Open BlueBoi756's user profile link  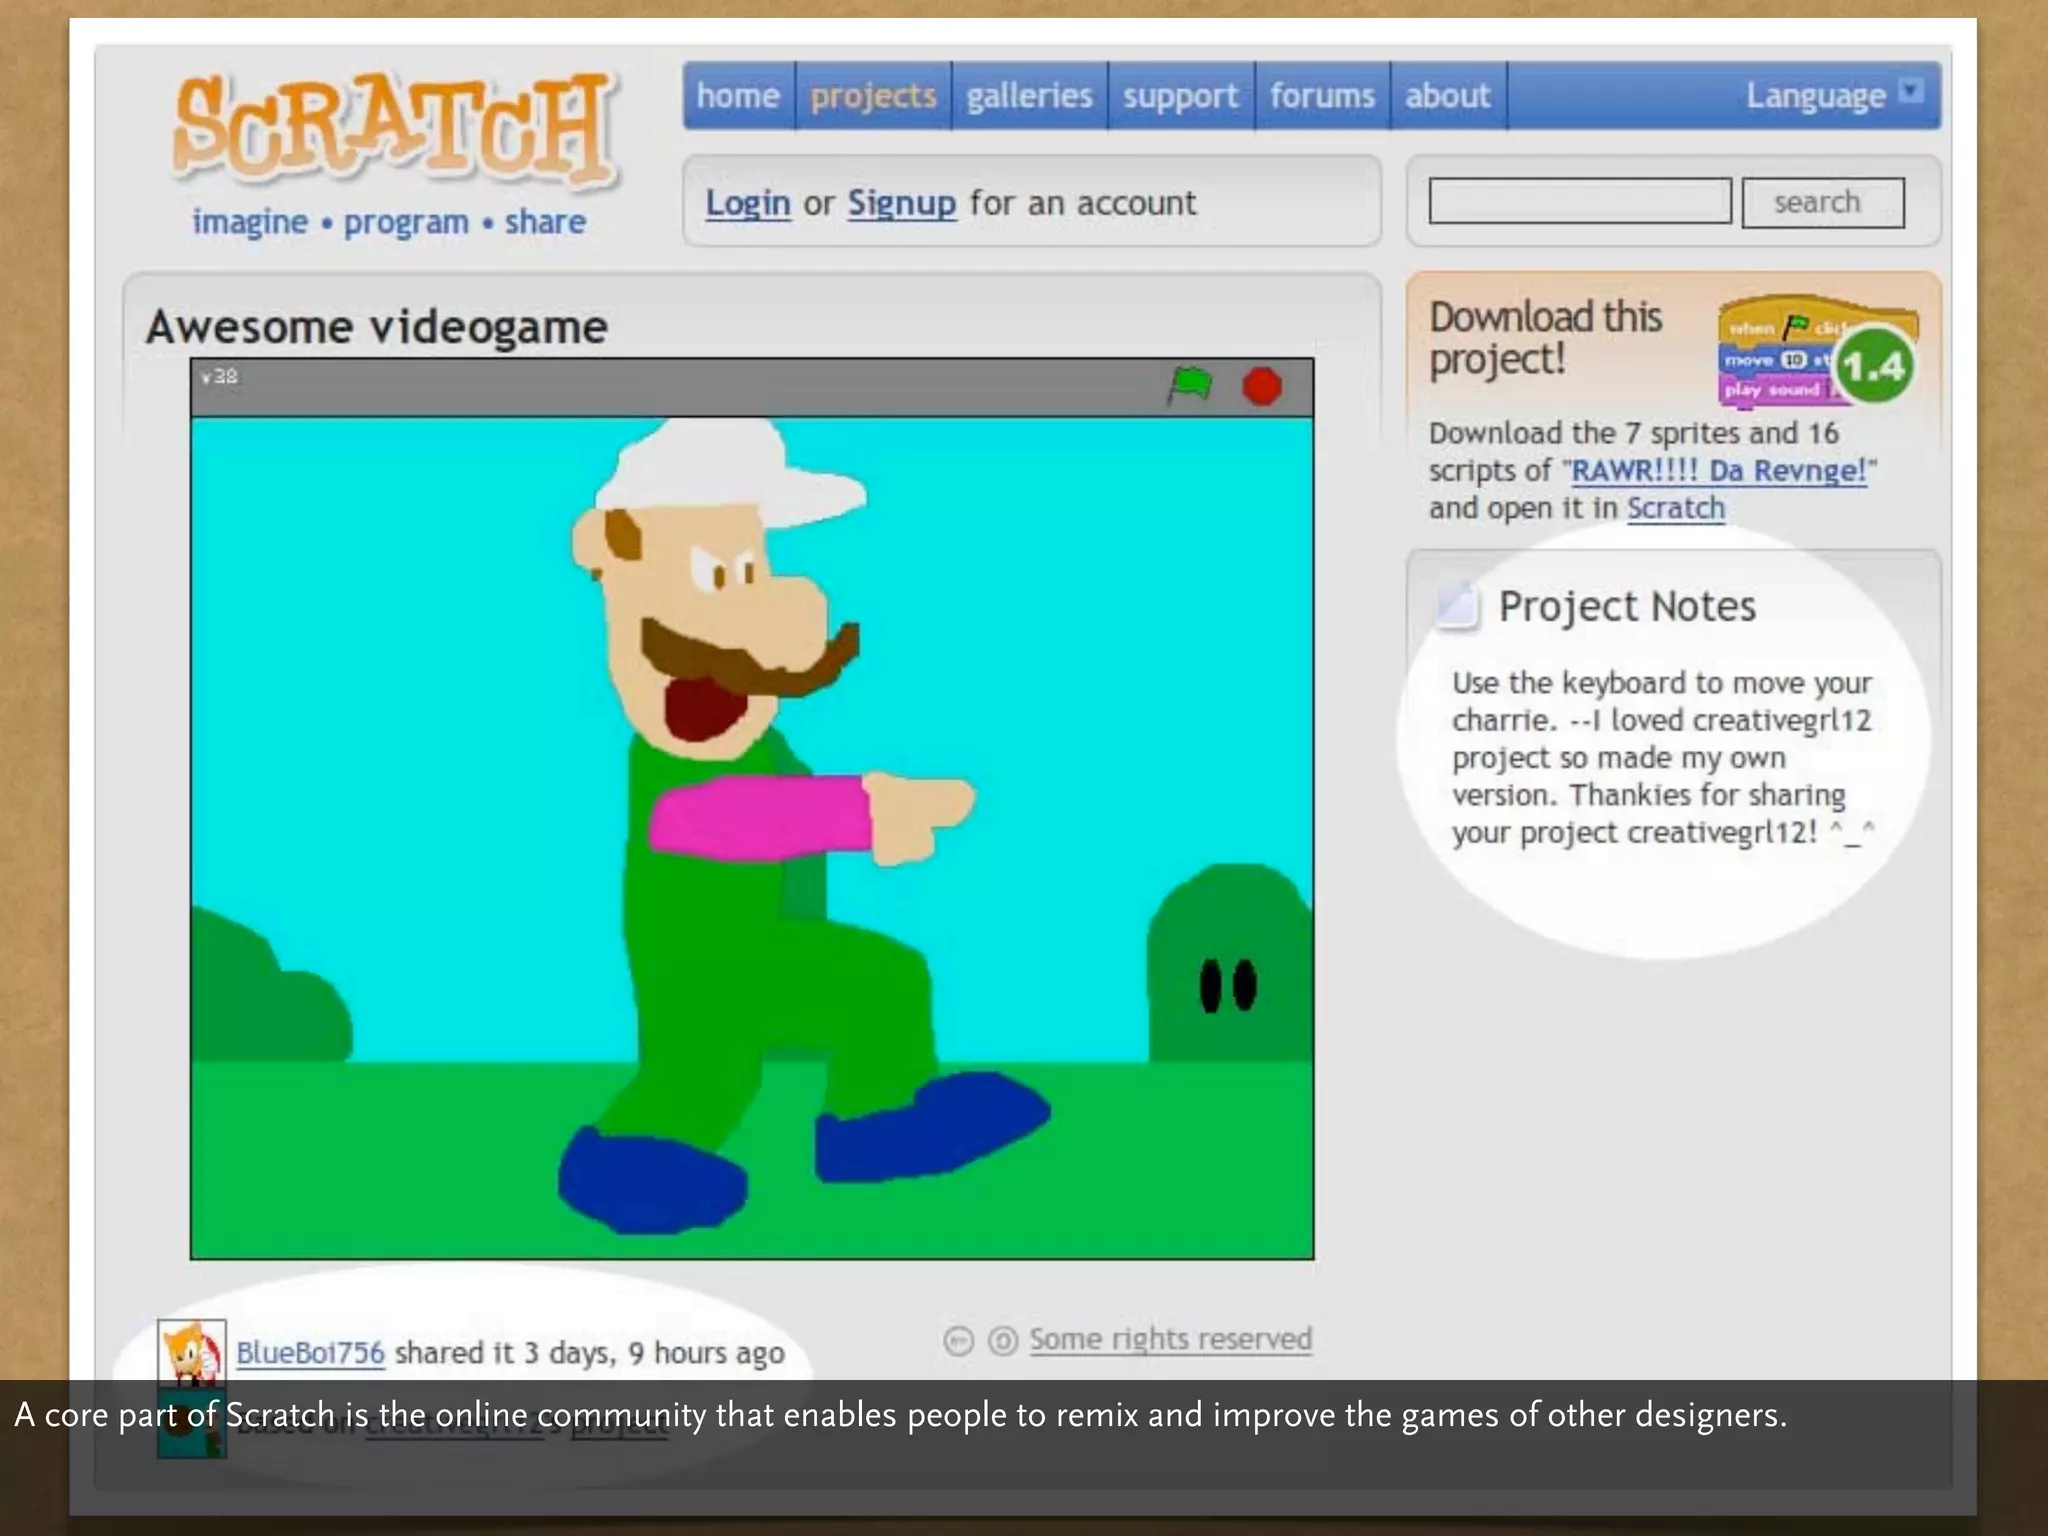pos(310,1352)
